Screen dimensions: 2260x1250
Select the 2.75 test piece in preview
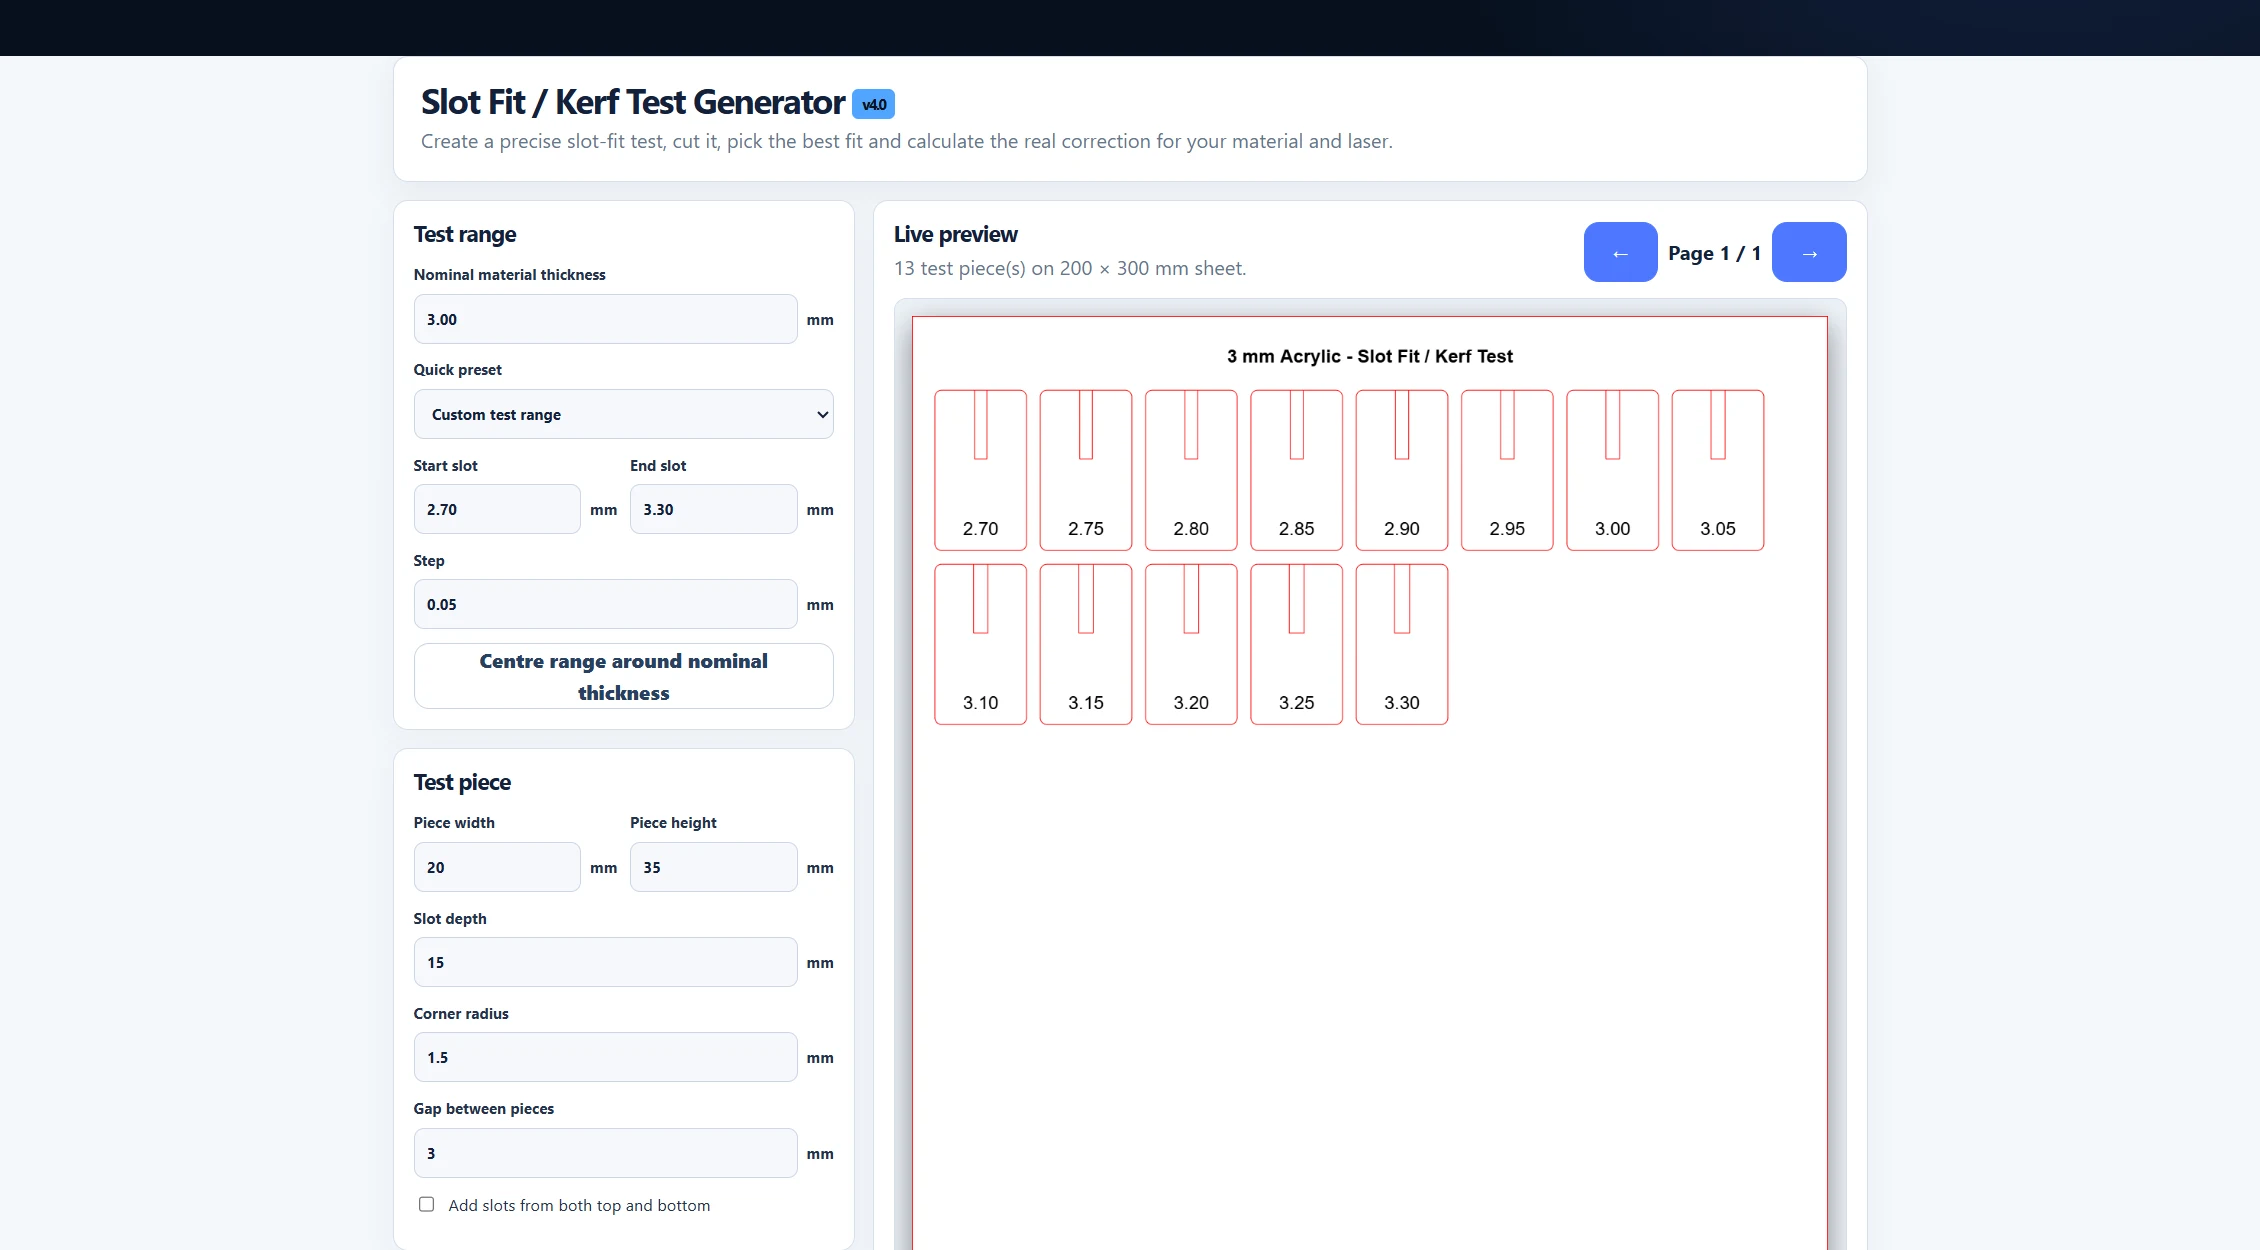pos(1086,470)
